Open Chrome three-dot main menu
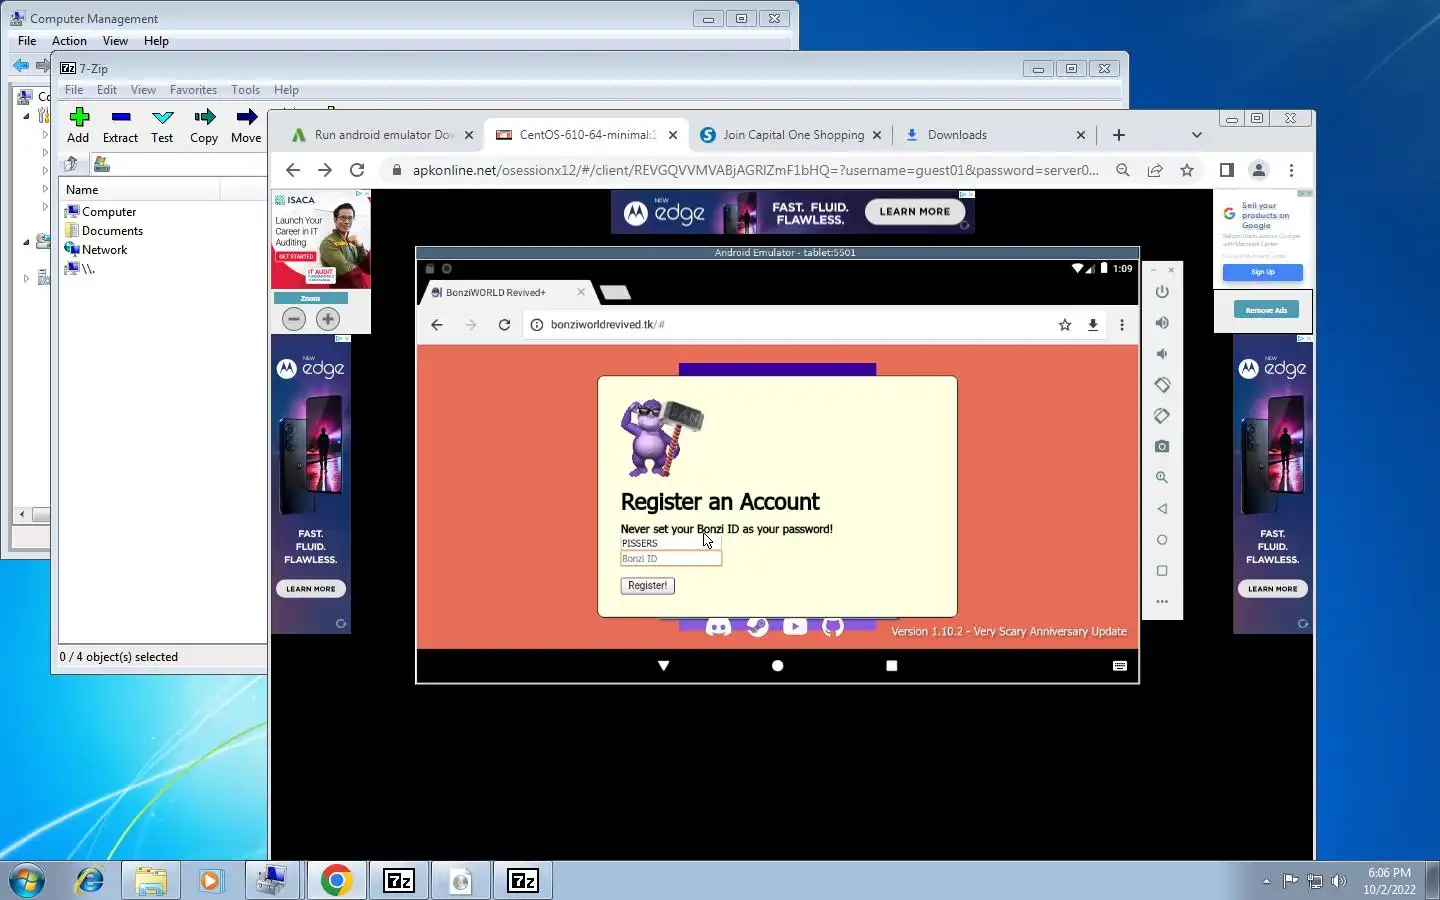 click(x=1291, y=170)
